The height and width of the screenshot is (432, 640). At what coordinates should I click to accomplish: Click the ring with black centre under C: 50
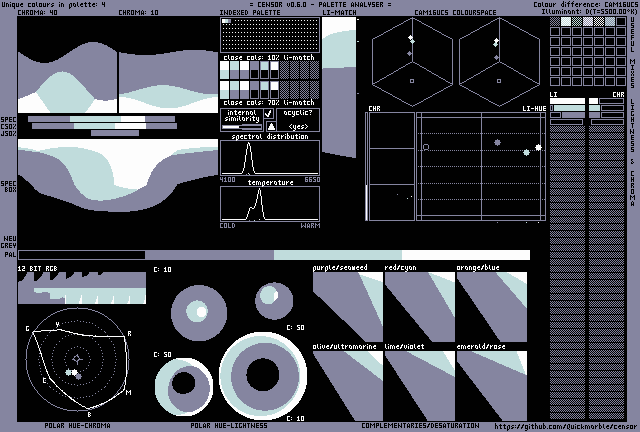click(184, 387)
